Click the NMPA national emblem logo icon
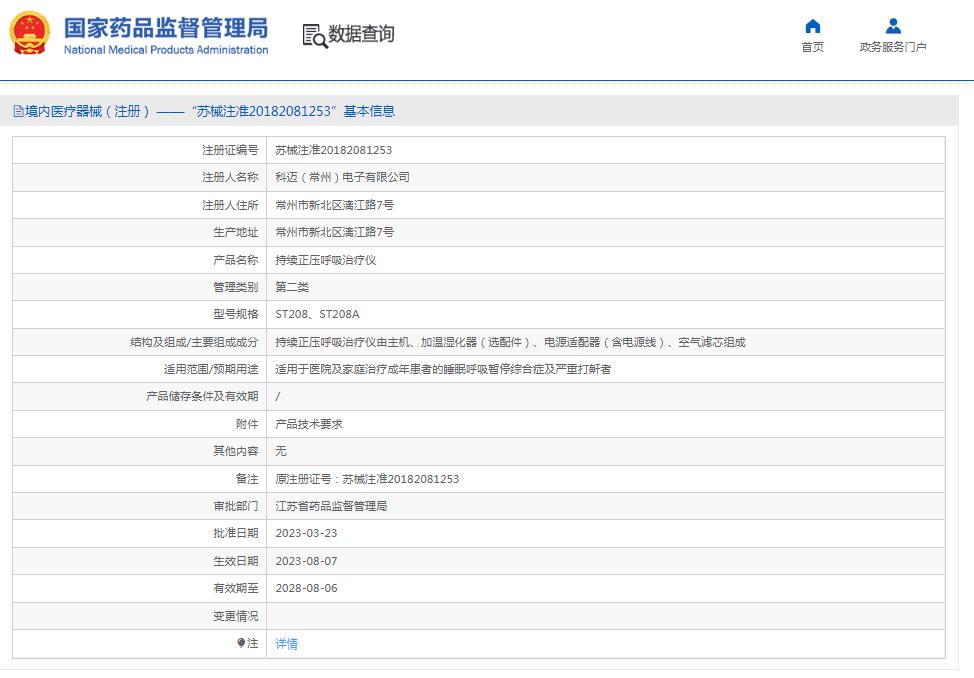Viewport: 974px width, 678px height. click(29, 33)
